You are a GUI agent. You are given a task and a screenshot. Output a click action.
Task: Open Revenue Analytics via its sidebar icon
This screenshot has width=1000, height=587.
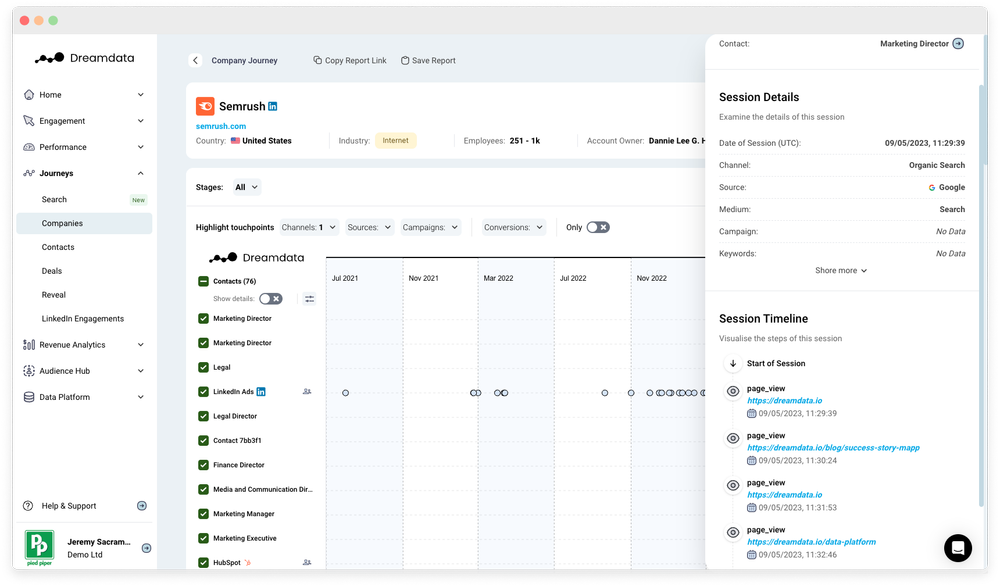click(x=30, y=344)
